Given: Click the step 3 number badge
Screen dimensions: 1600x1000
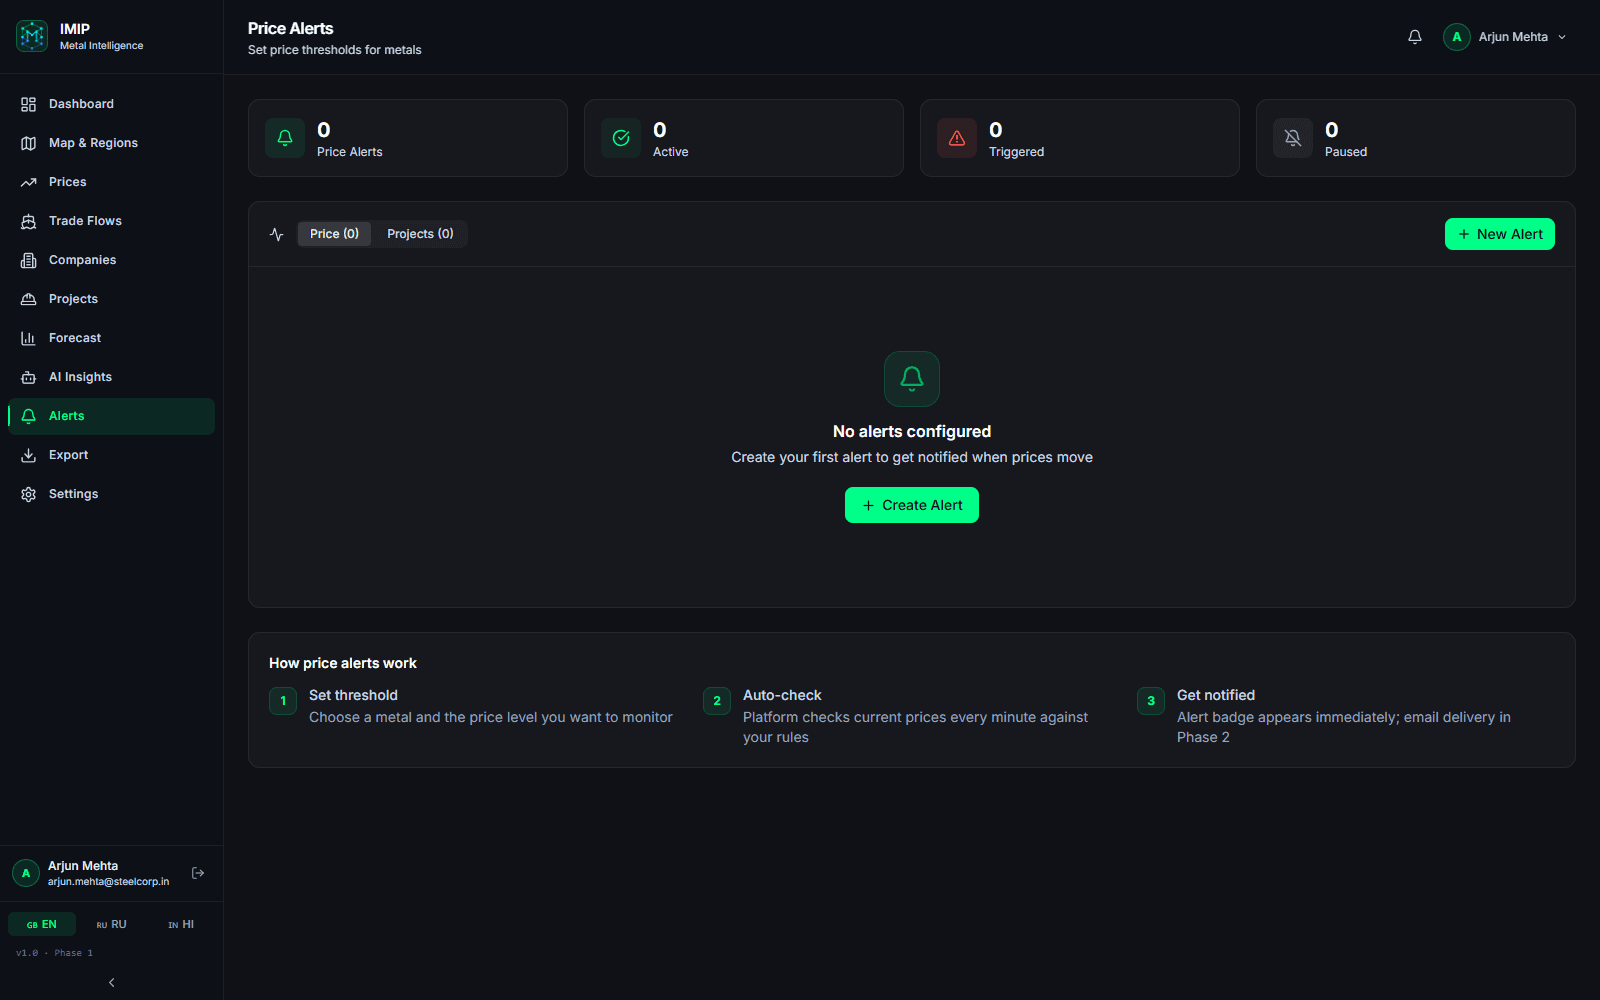Looking at the screenshot, I should click(1151, 701).
